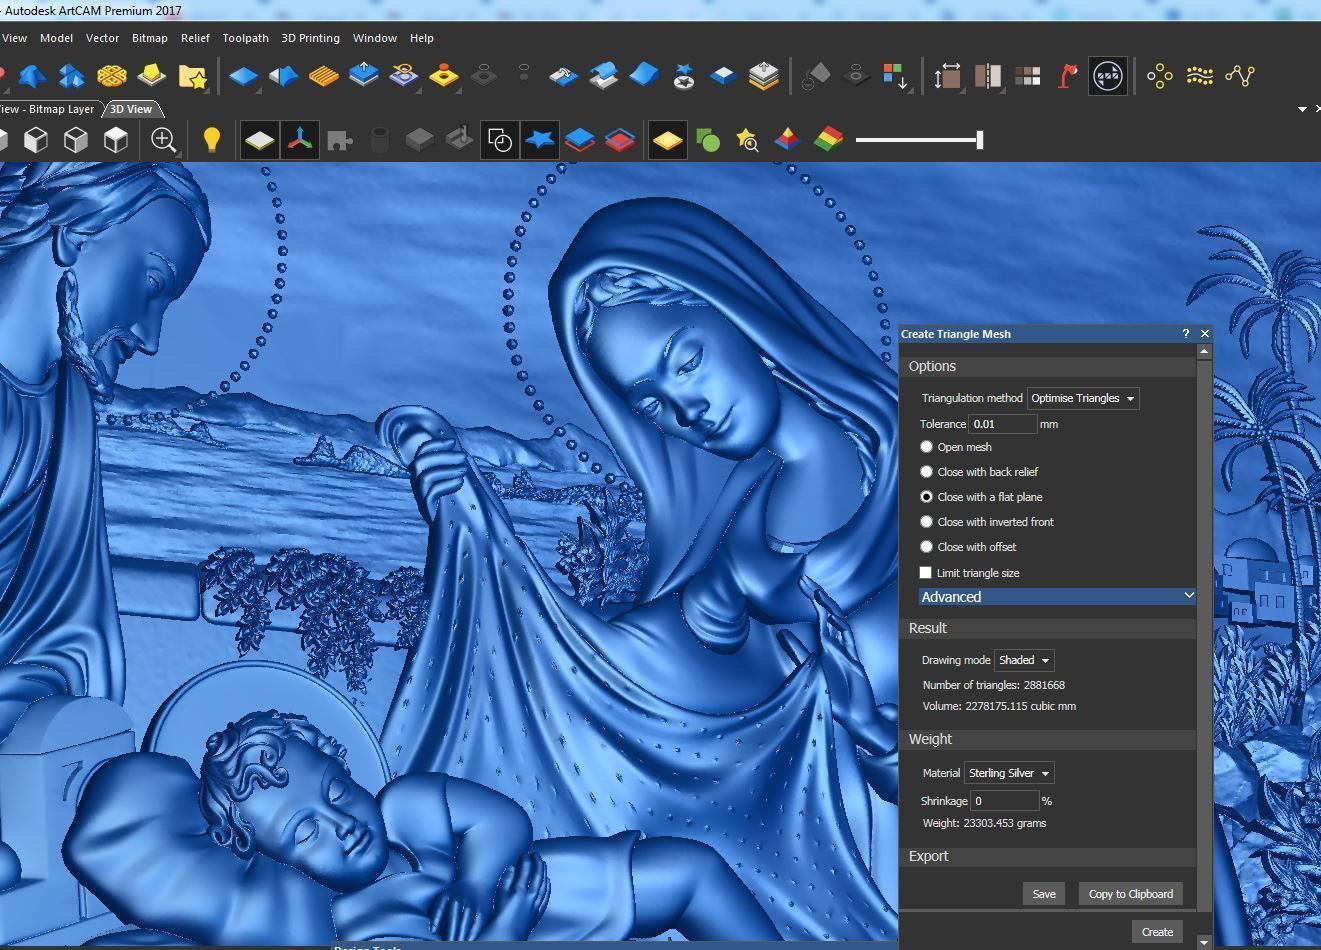
Task: Click the blue star relief icon
Action: click(539, 140)
